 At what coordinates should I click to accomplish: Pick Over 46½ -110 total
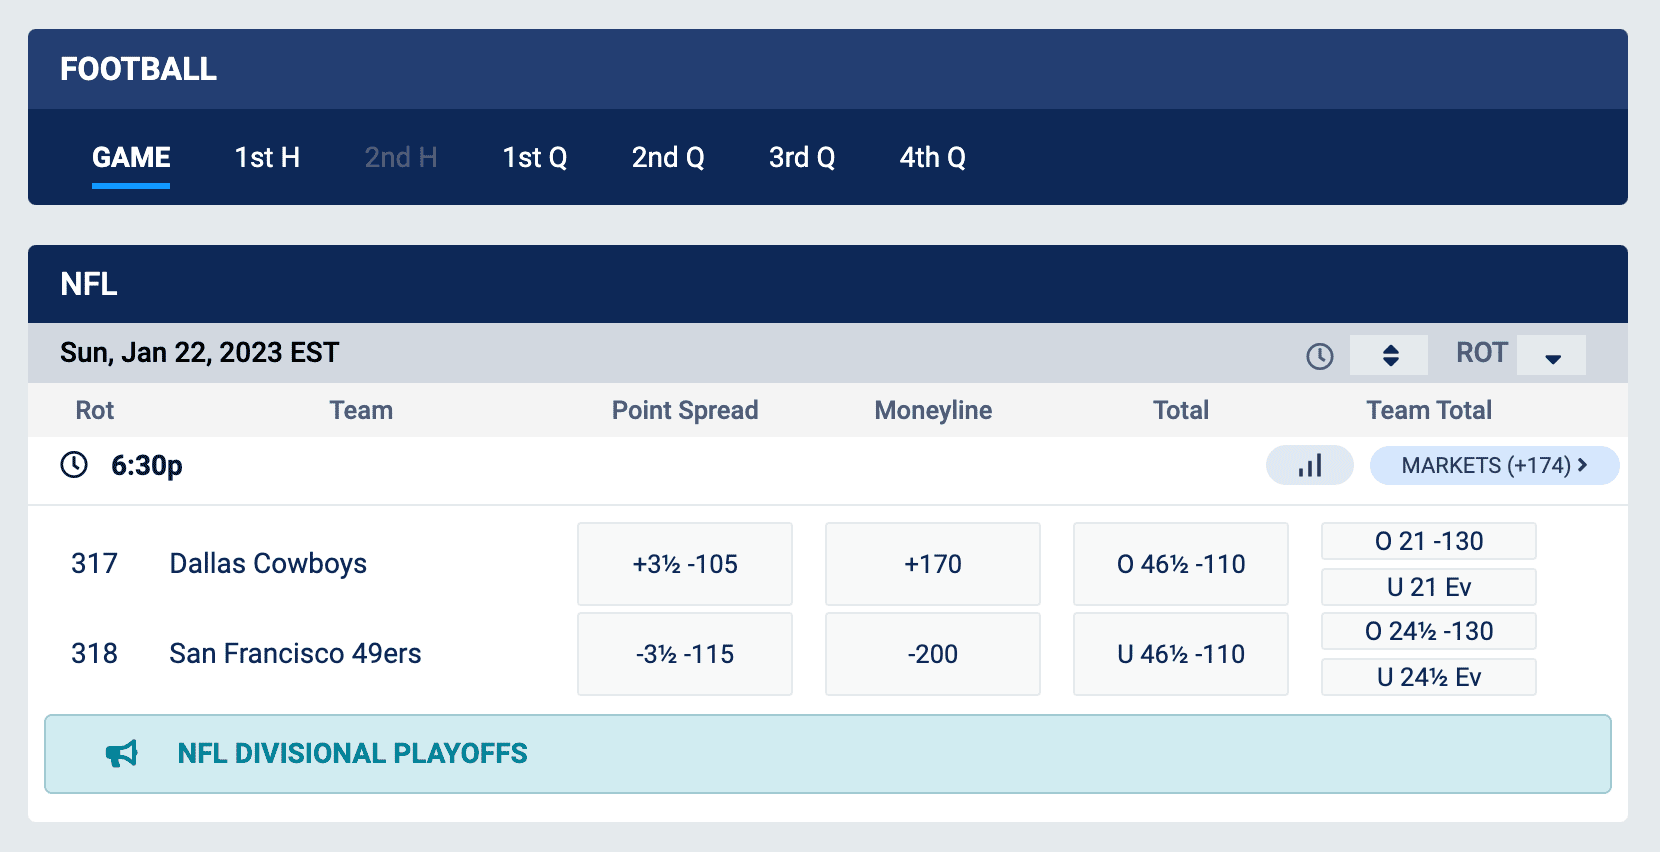pos(1180,563)
